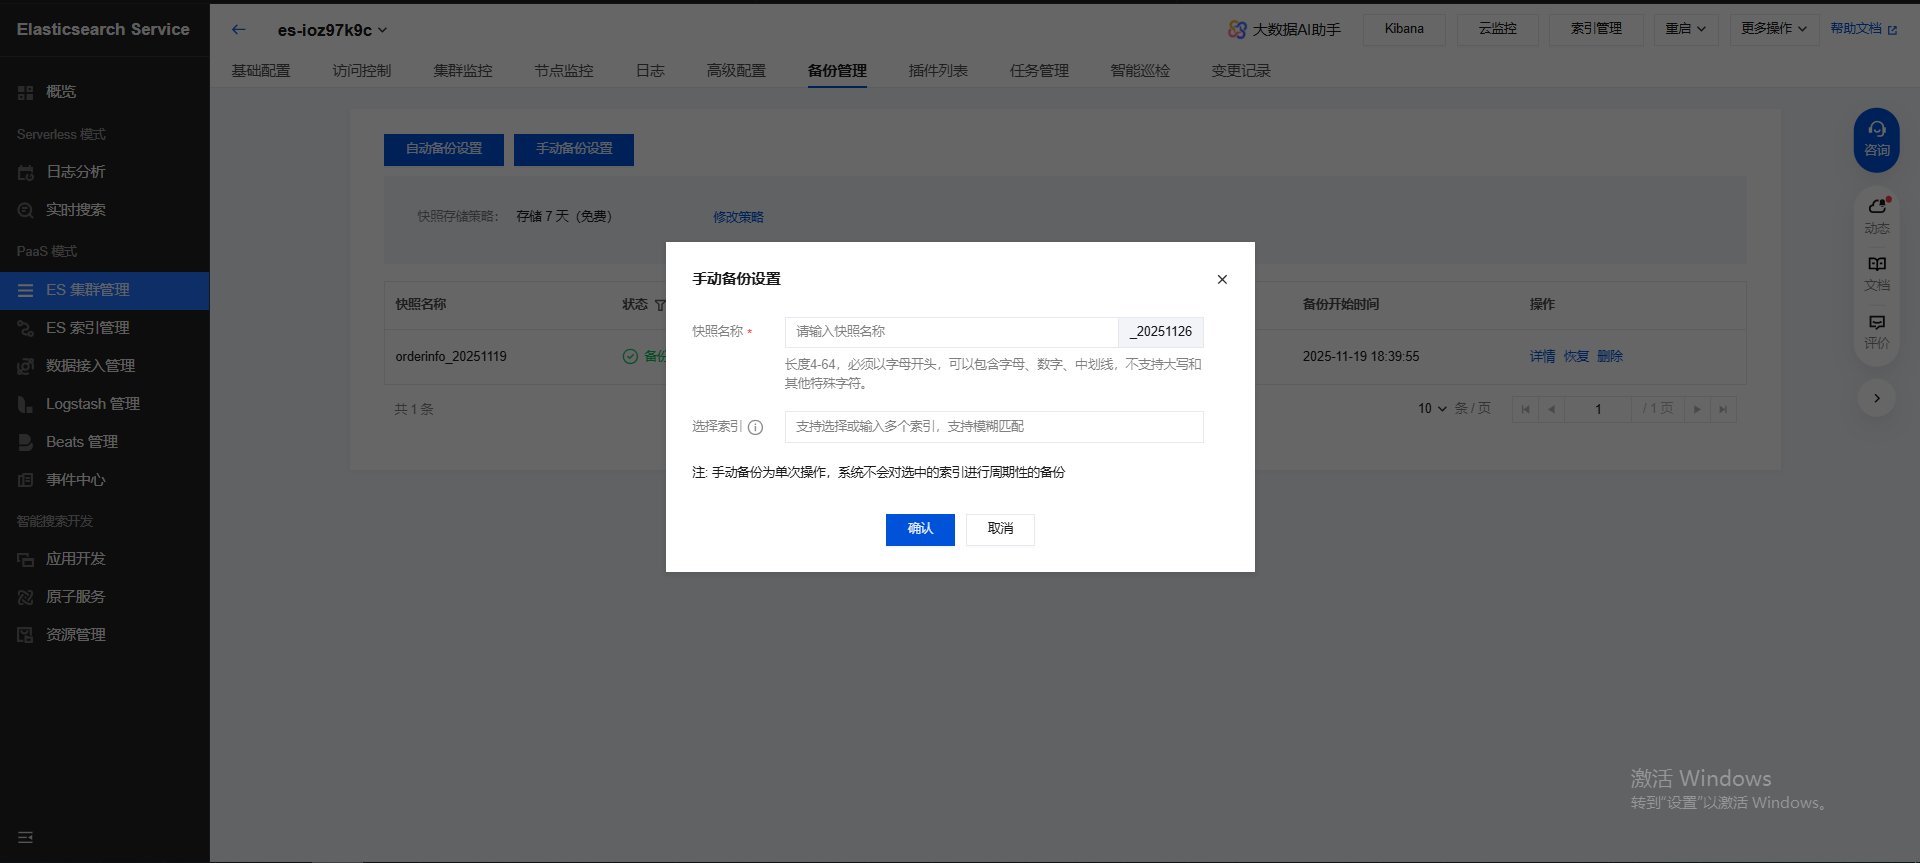Go to first page pagination icon
This screenshot has width=1920, height=863.
coord(1525,409)
